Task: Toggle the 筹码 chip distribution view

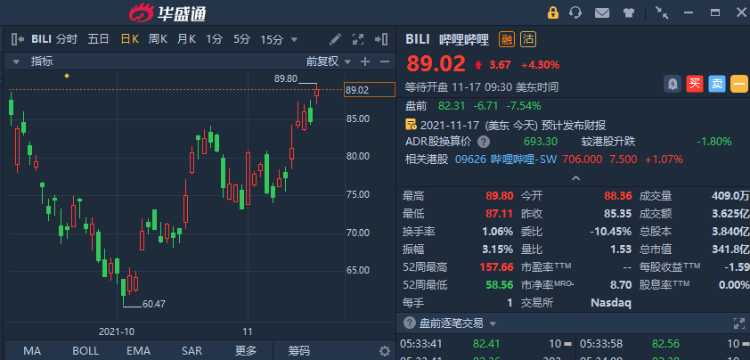Action: [x=299, y=351]
